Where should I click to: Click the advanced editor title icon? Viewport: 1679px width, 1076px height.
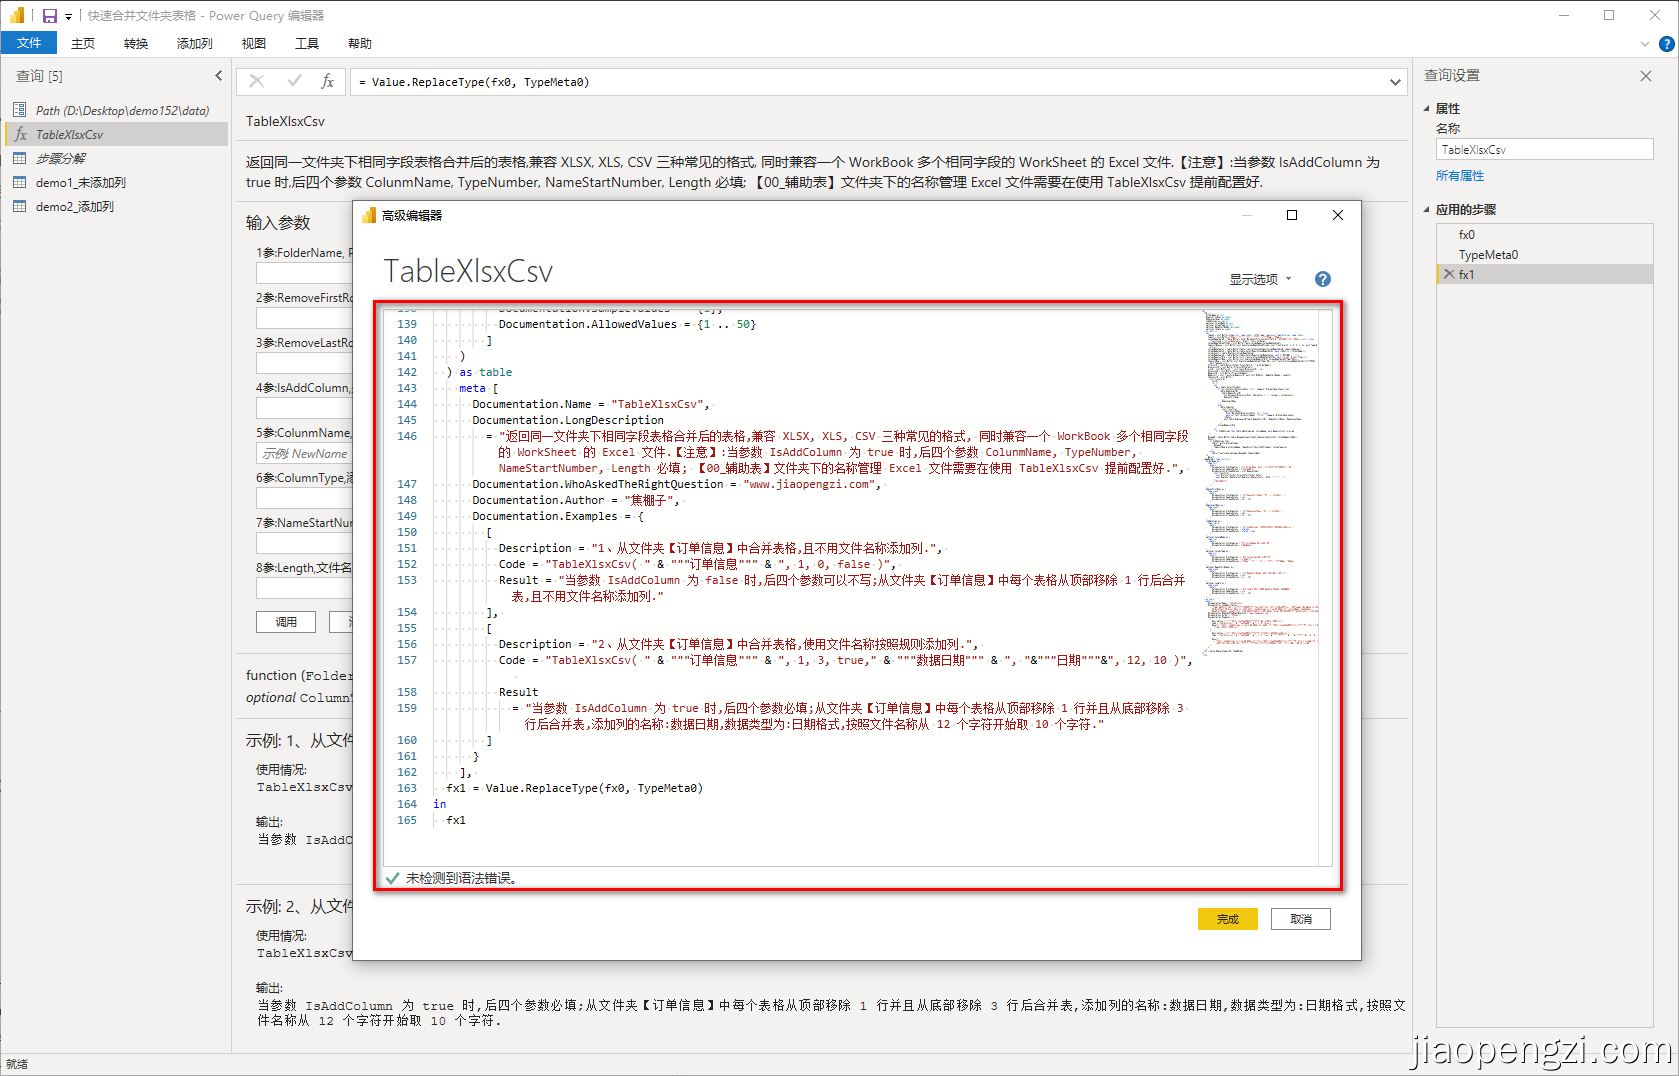[x=369, y=215]
